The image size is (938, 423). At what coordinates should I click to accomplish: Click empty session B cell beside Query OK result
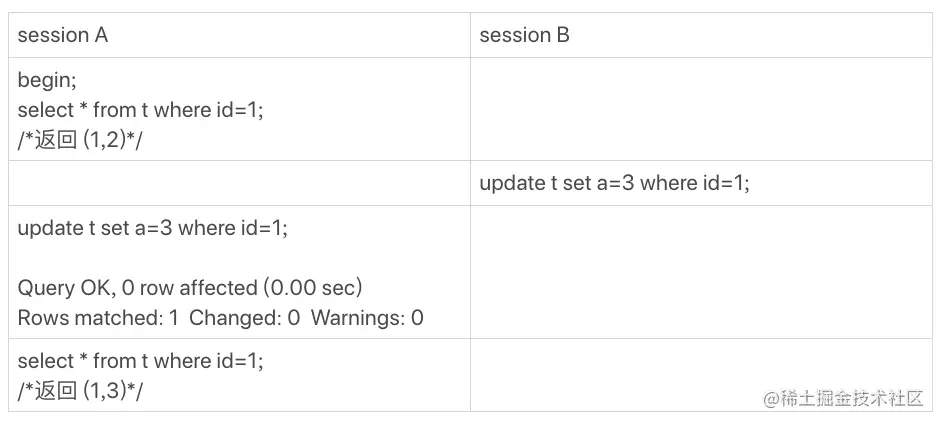(x=701, y=272)
